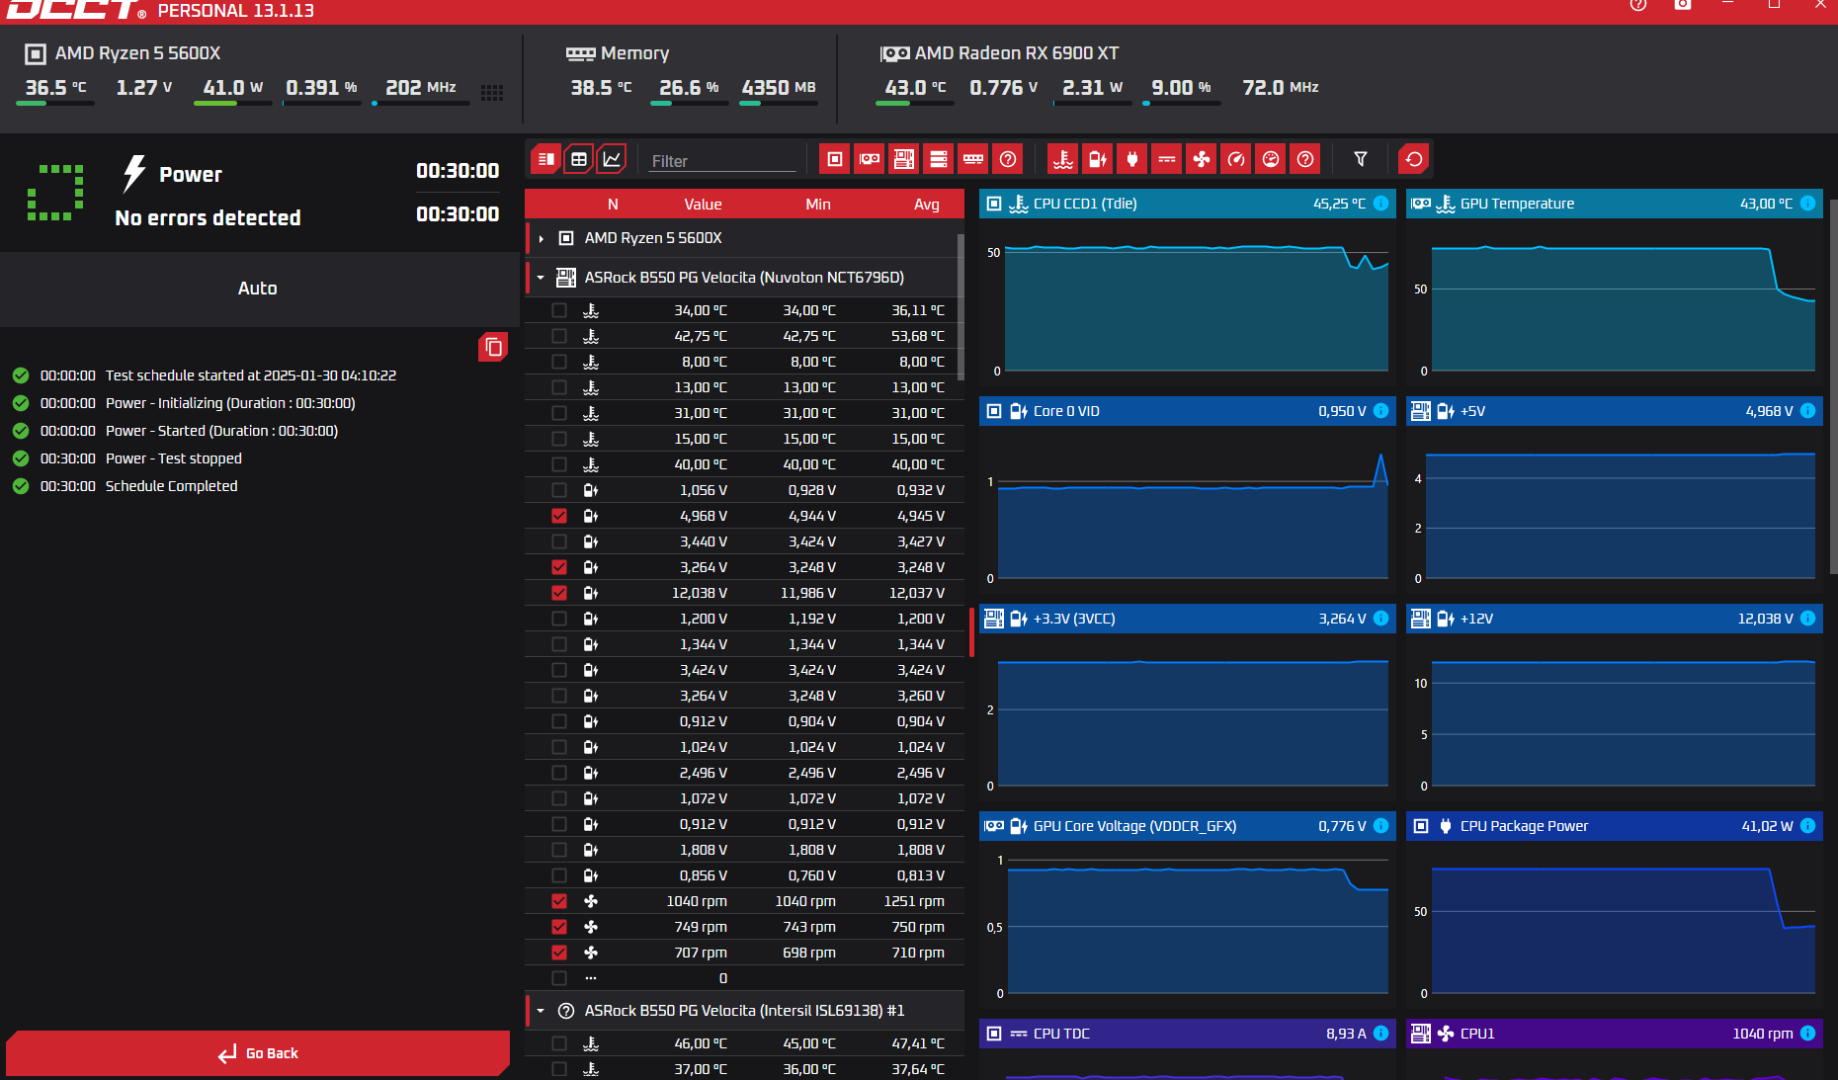Click the sensor table vertical scrollbar
This screenshot has width=1838, height=1080.
pyautogui.click(x=961, y=307)
